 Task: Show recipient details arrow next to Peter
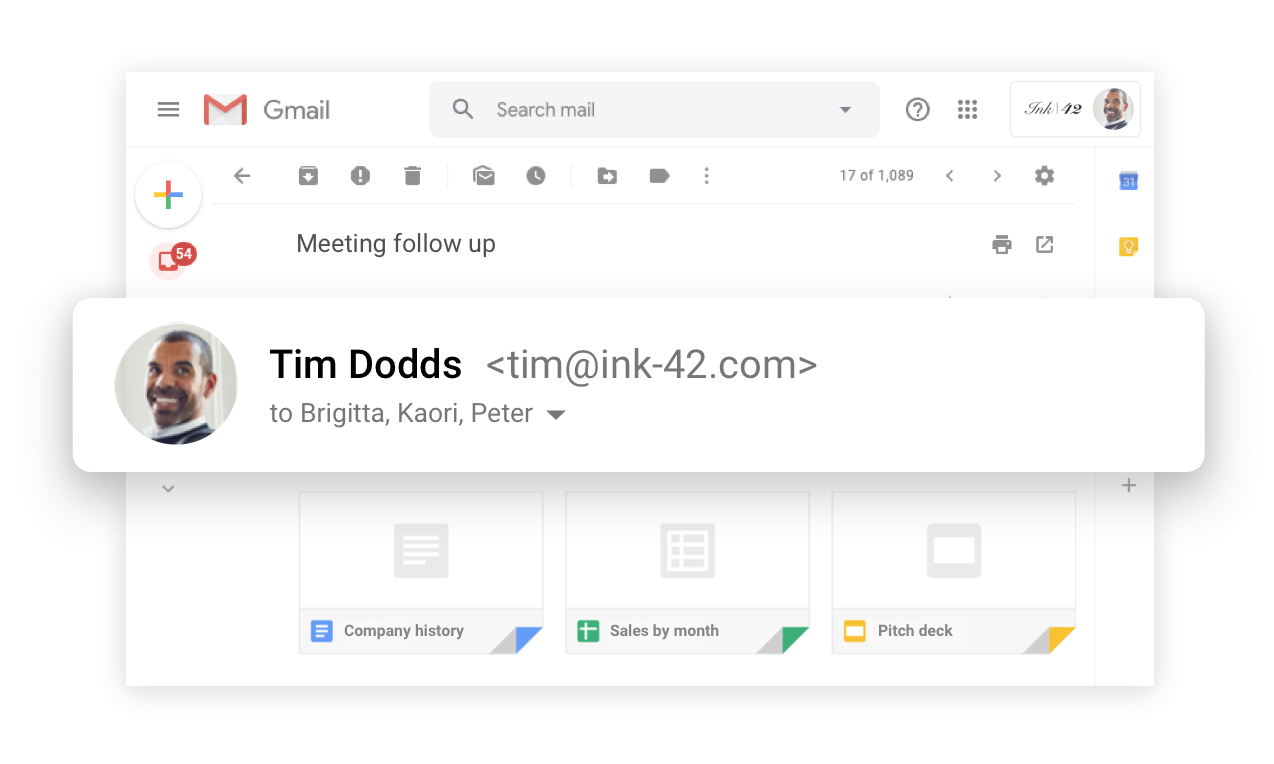[x=556, y=415]
